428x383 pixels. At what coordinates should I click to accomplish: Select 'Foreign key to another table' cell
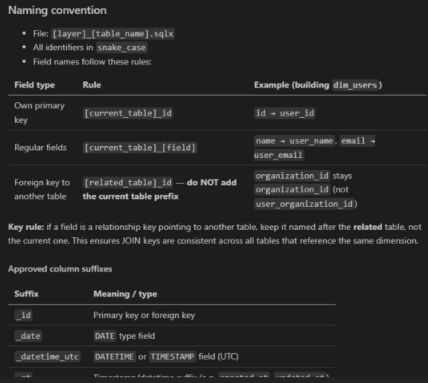coord(42,189)
